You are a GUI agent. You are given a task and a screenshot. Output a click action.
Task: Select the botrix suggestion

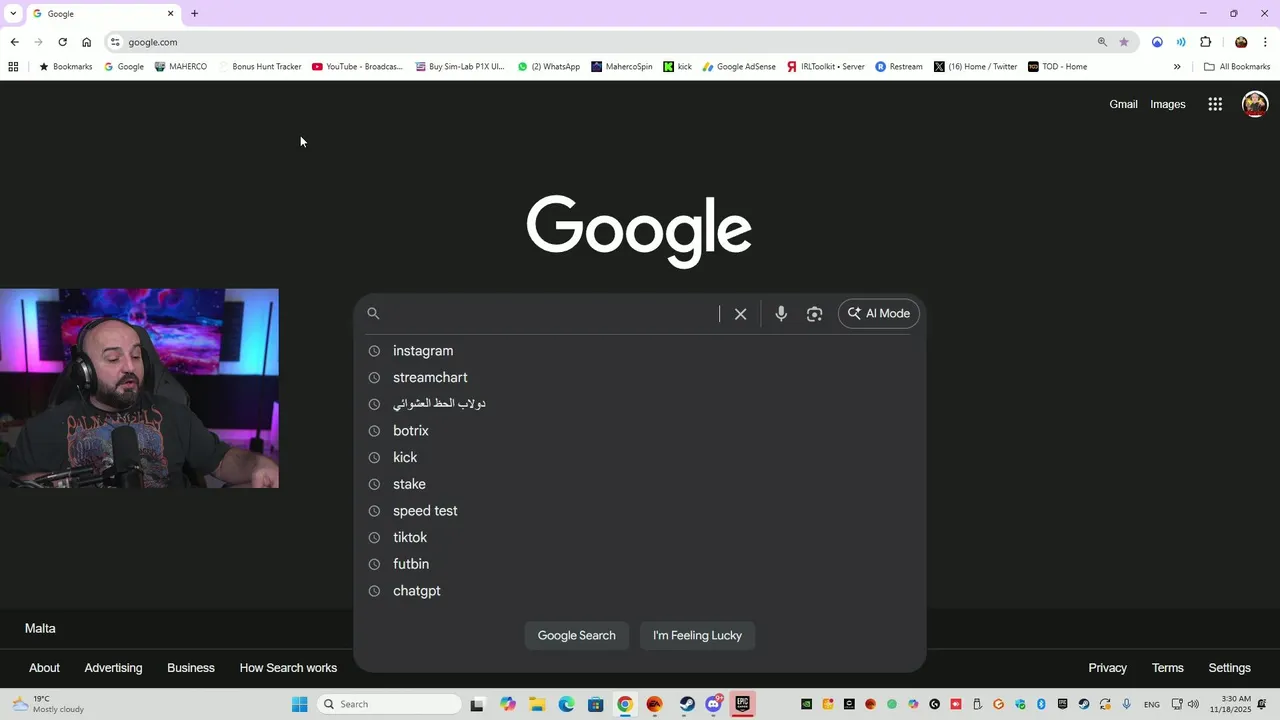coord(640,431)
